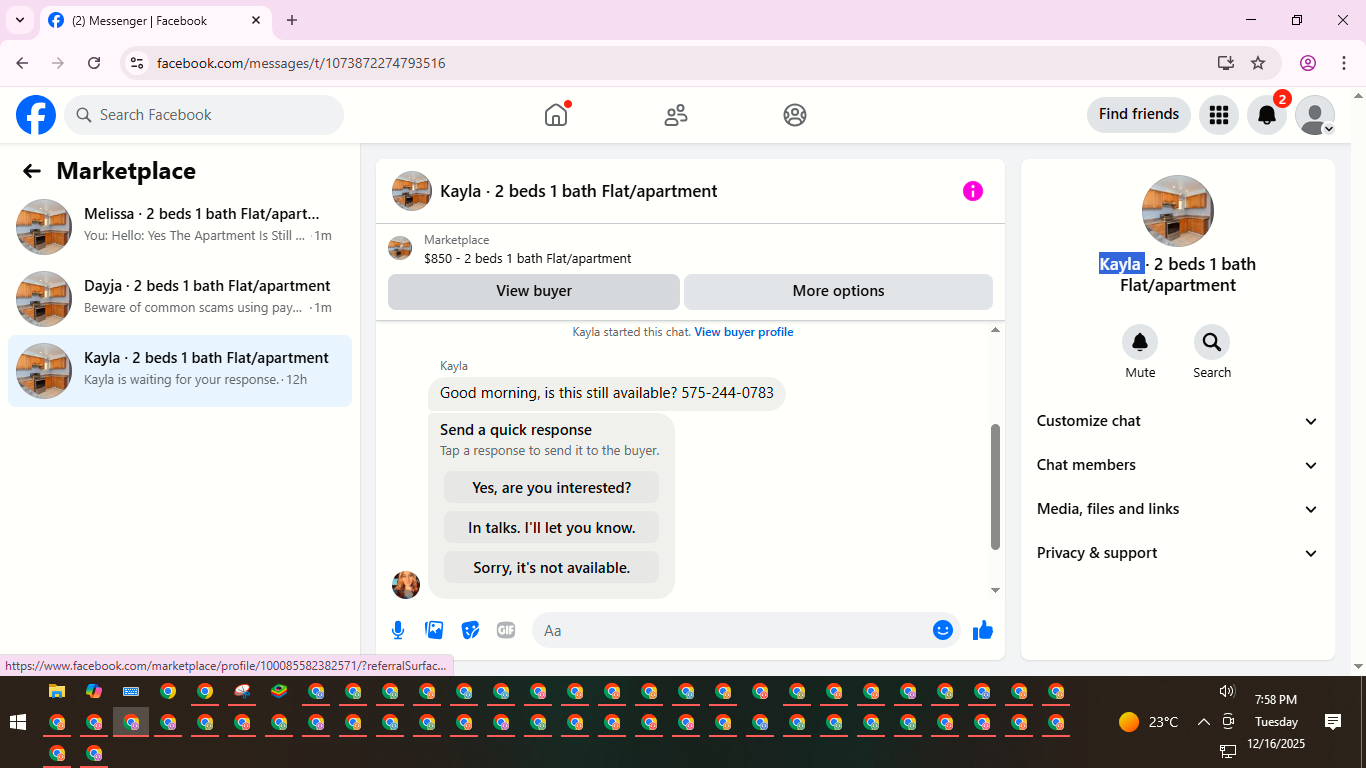Record a voice clip with microphone icon
This screenshot has height=768, width=1366.
coord(398,630)
